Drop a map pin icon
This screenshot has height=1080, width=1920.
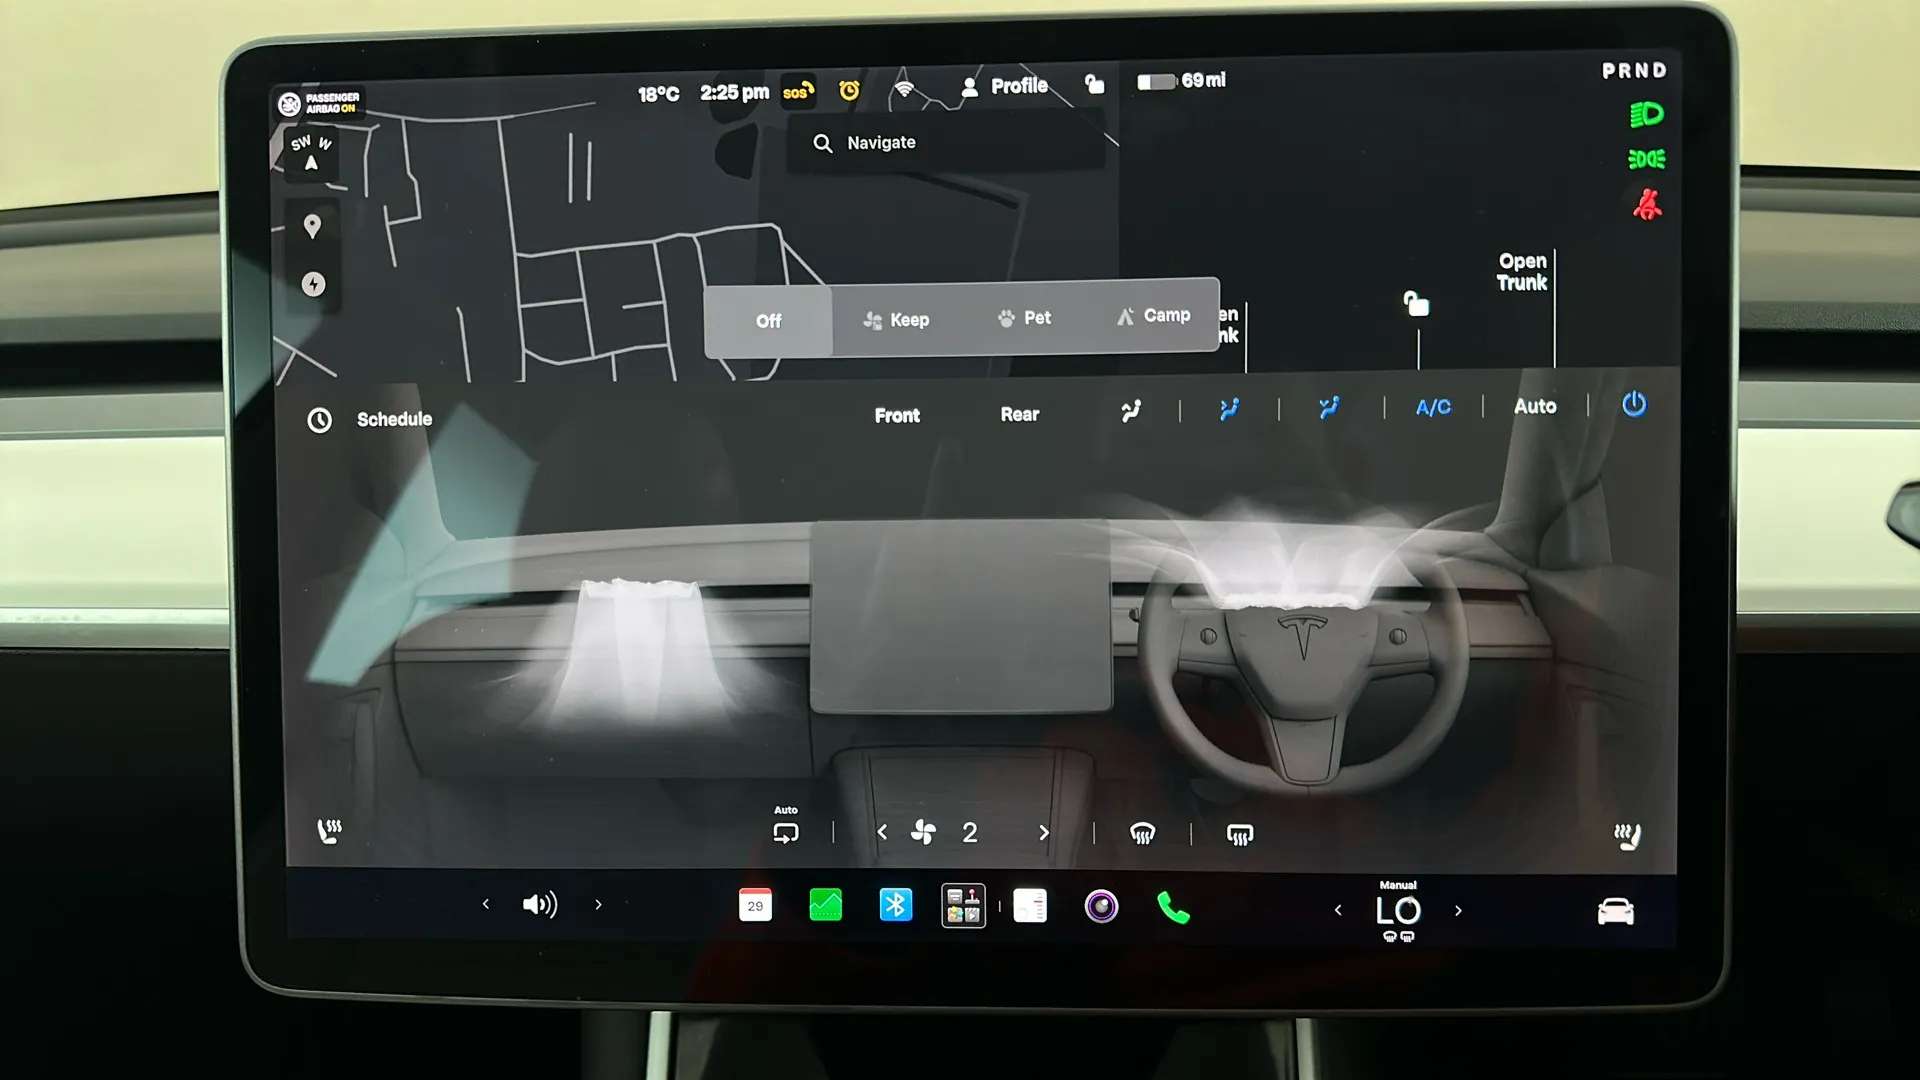[x=312, y=227]
